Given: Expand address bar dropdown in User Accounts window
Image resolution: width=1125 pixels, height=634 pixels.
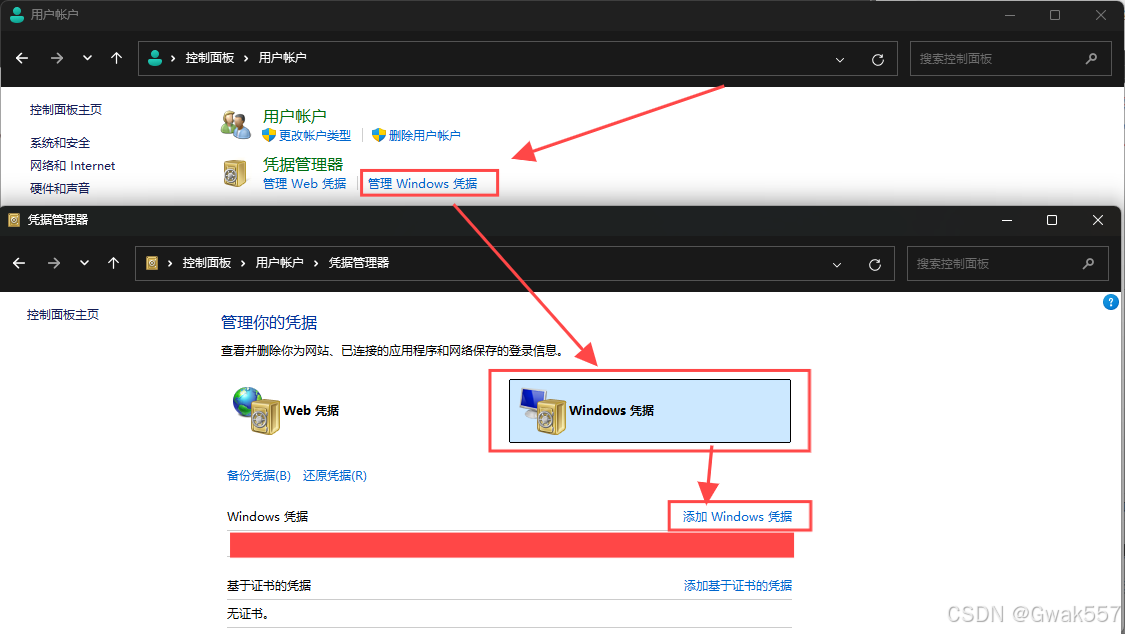Looking at the screenshot, I should tap(839, 60).
